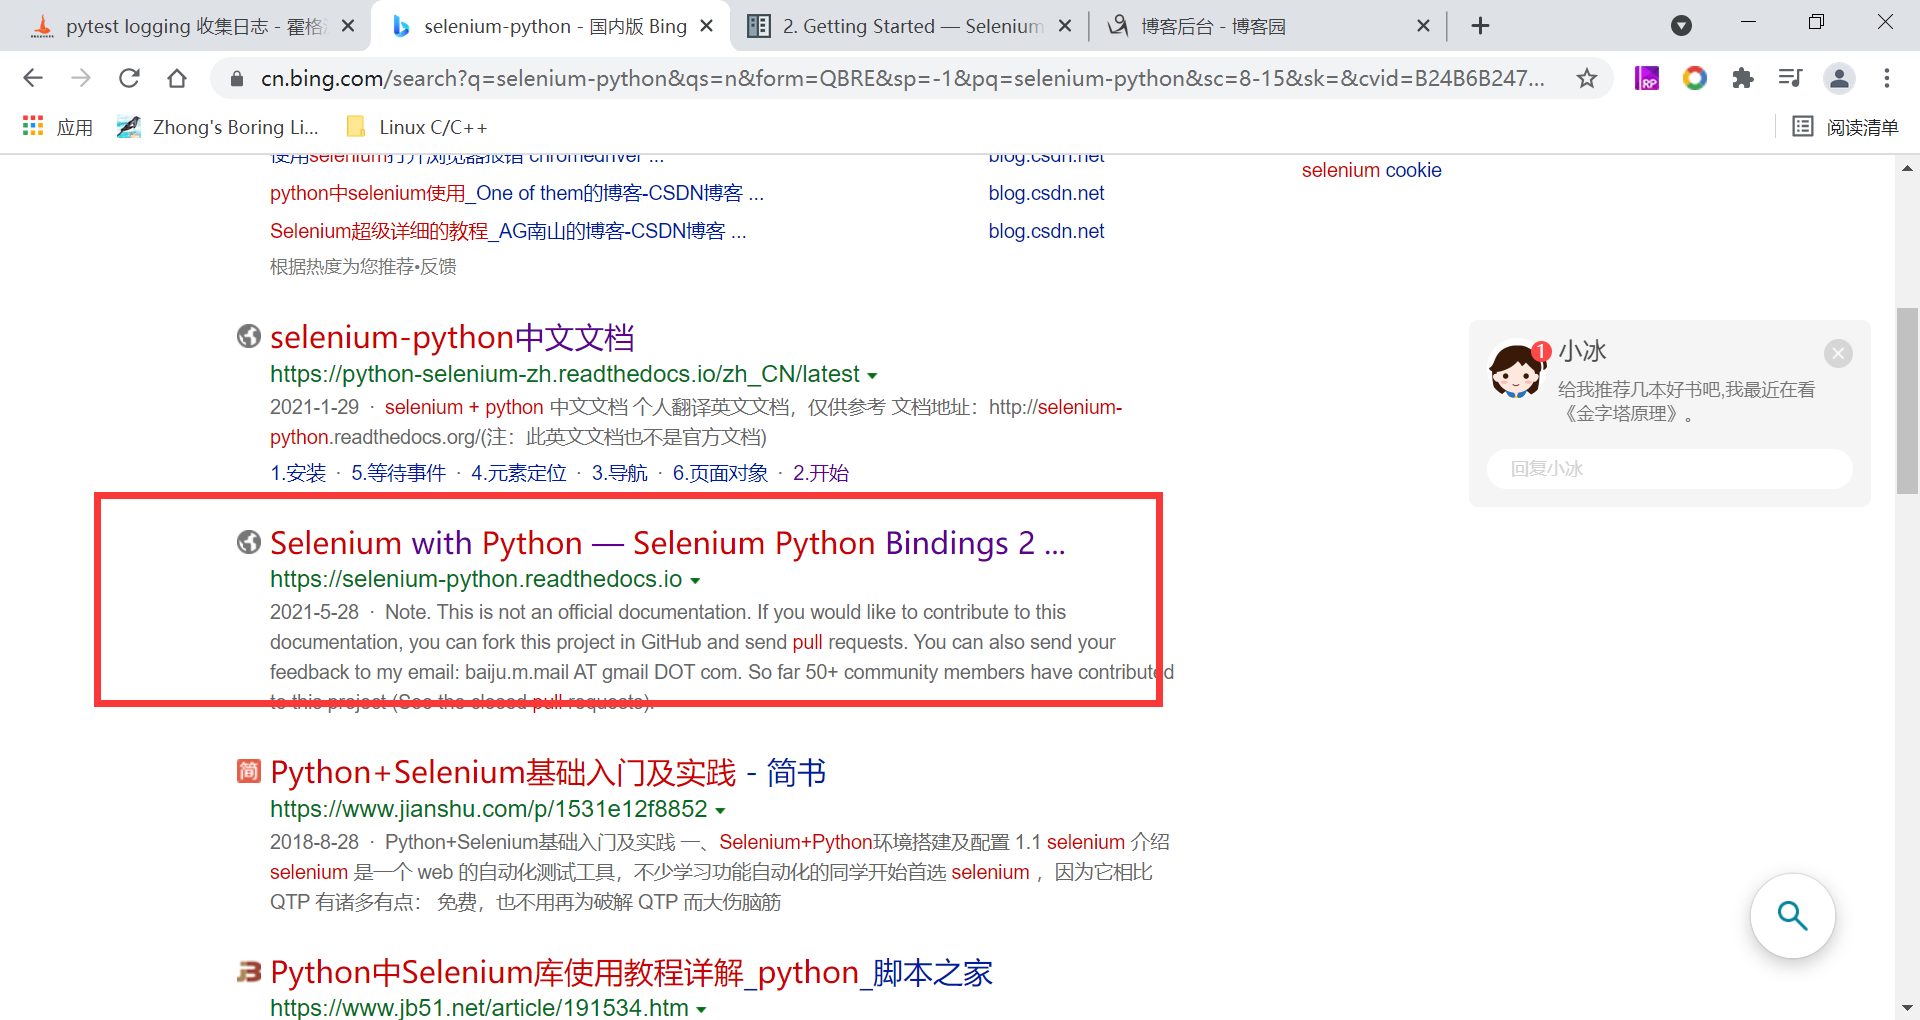The width and height of the screenshot is (1920, 1020).
Task: Open the Chrome profile avatar
Action: click(1839, 78)
